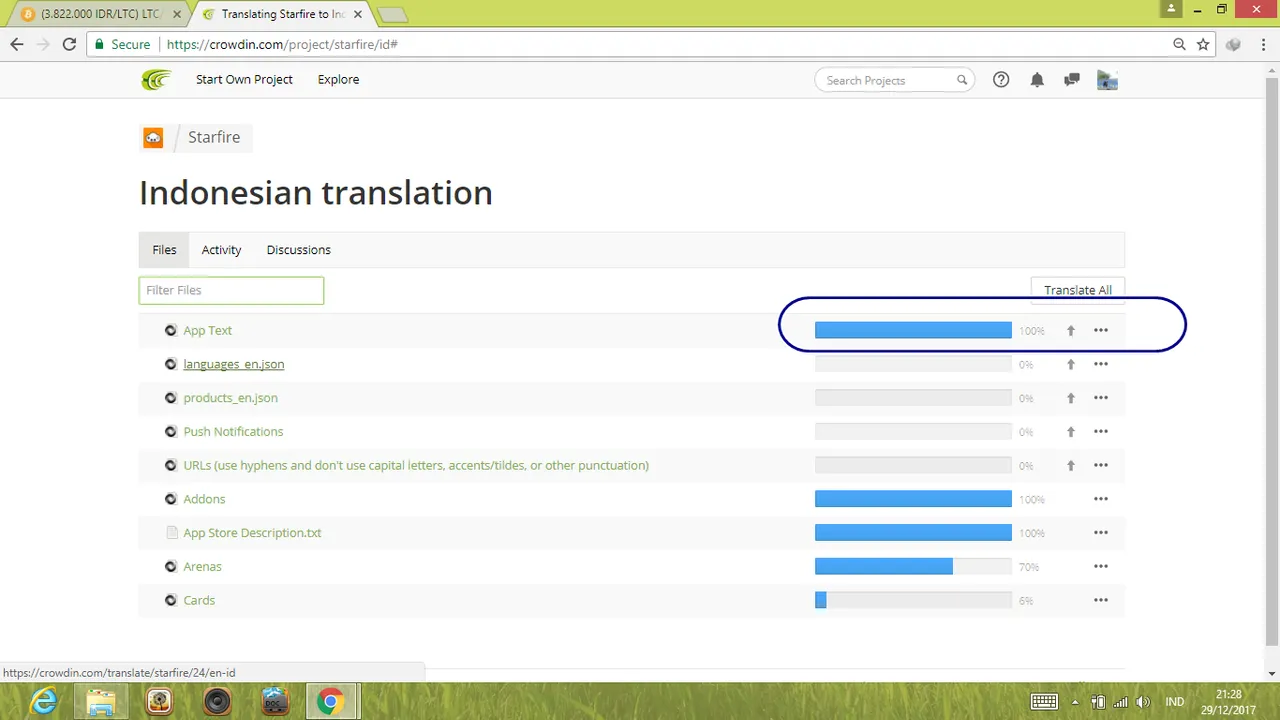The image size is (1280, 720).
Task: Open more options for Arenas row
Action: (1101, 566)
